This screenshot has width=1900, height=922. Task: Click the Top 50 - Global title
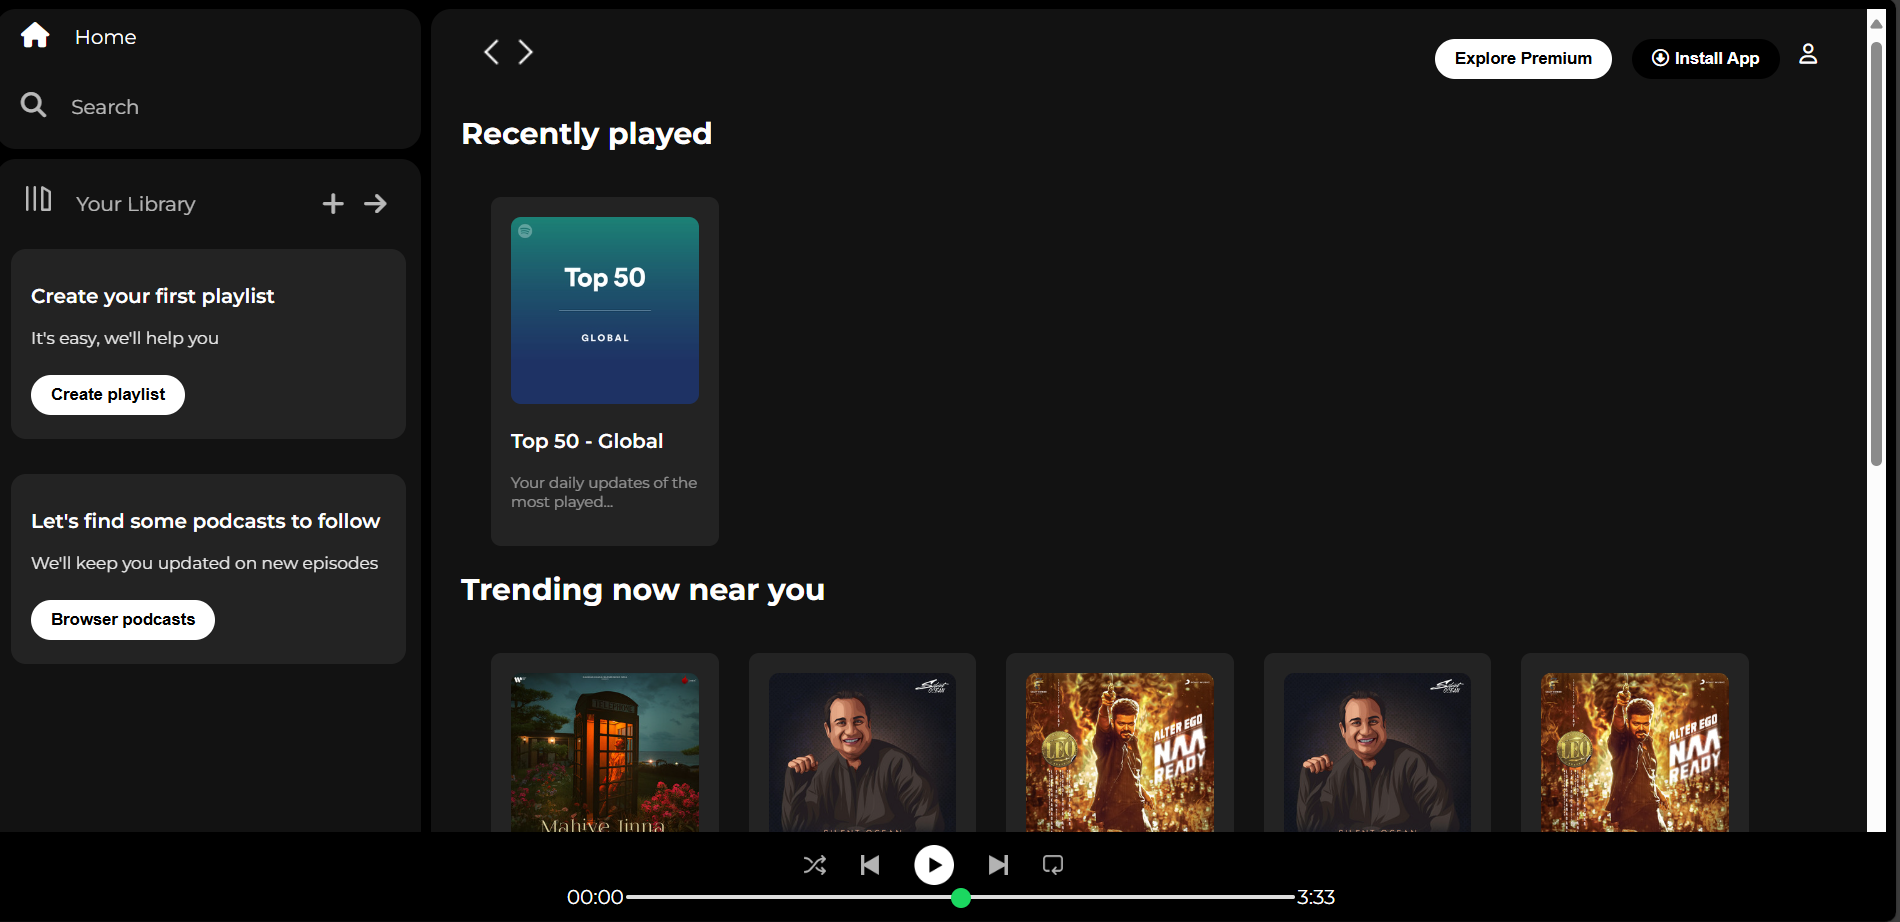[x=587, y=441]
